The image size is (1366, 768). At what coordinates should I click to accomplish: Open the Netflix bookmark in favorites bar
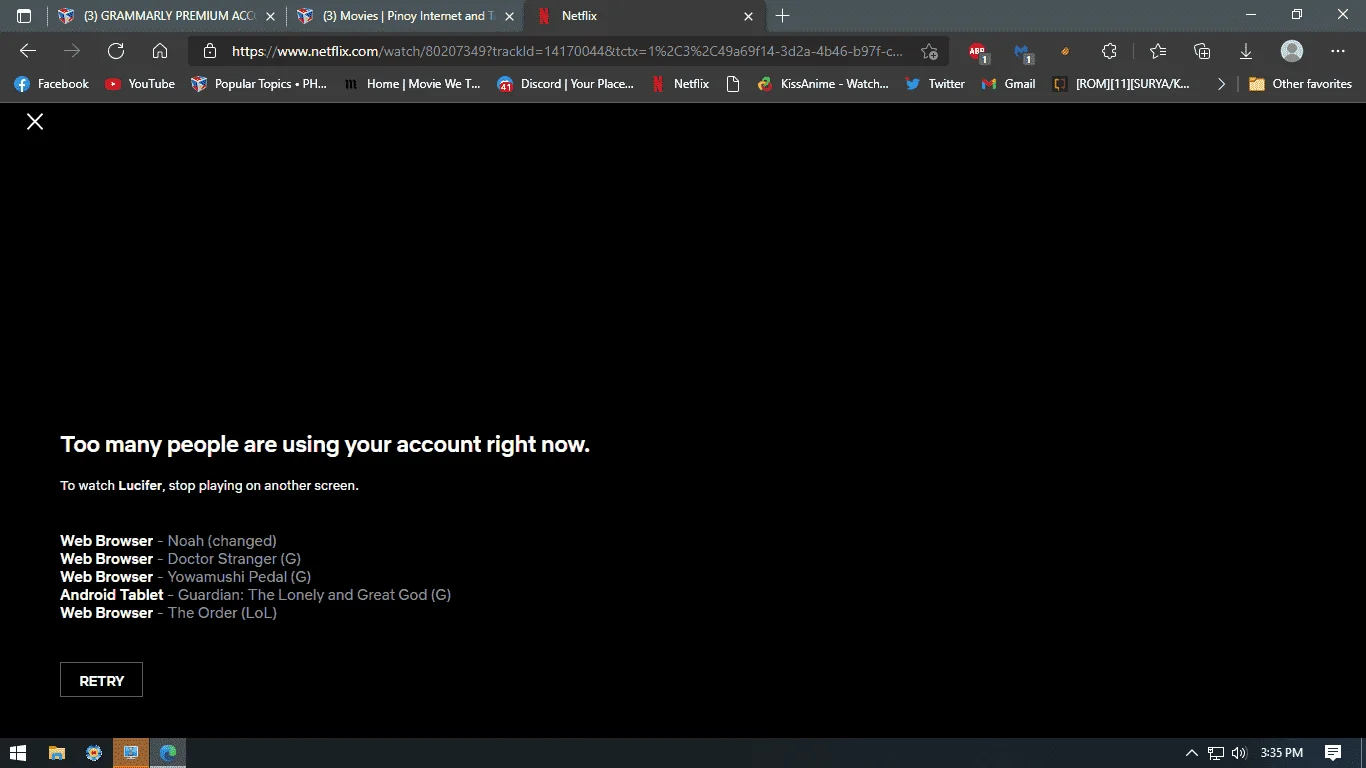[x=679, y=84]
